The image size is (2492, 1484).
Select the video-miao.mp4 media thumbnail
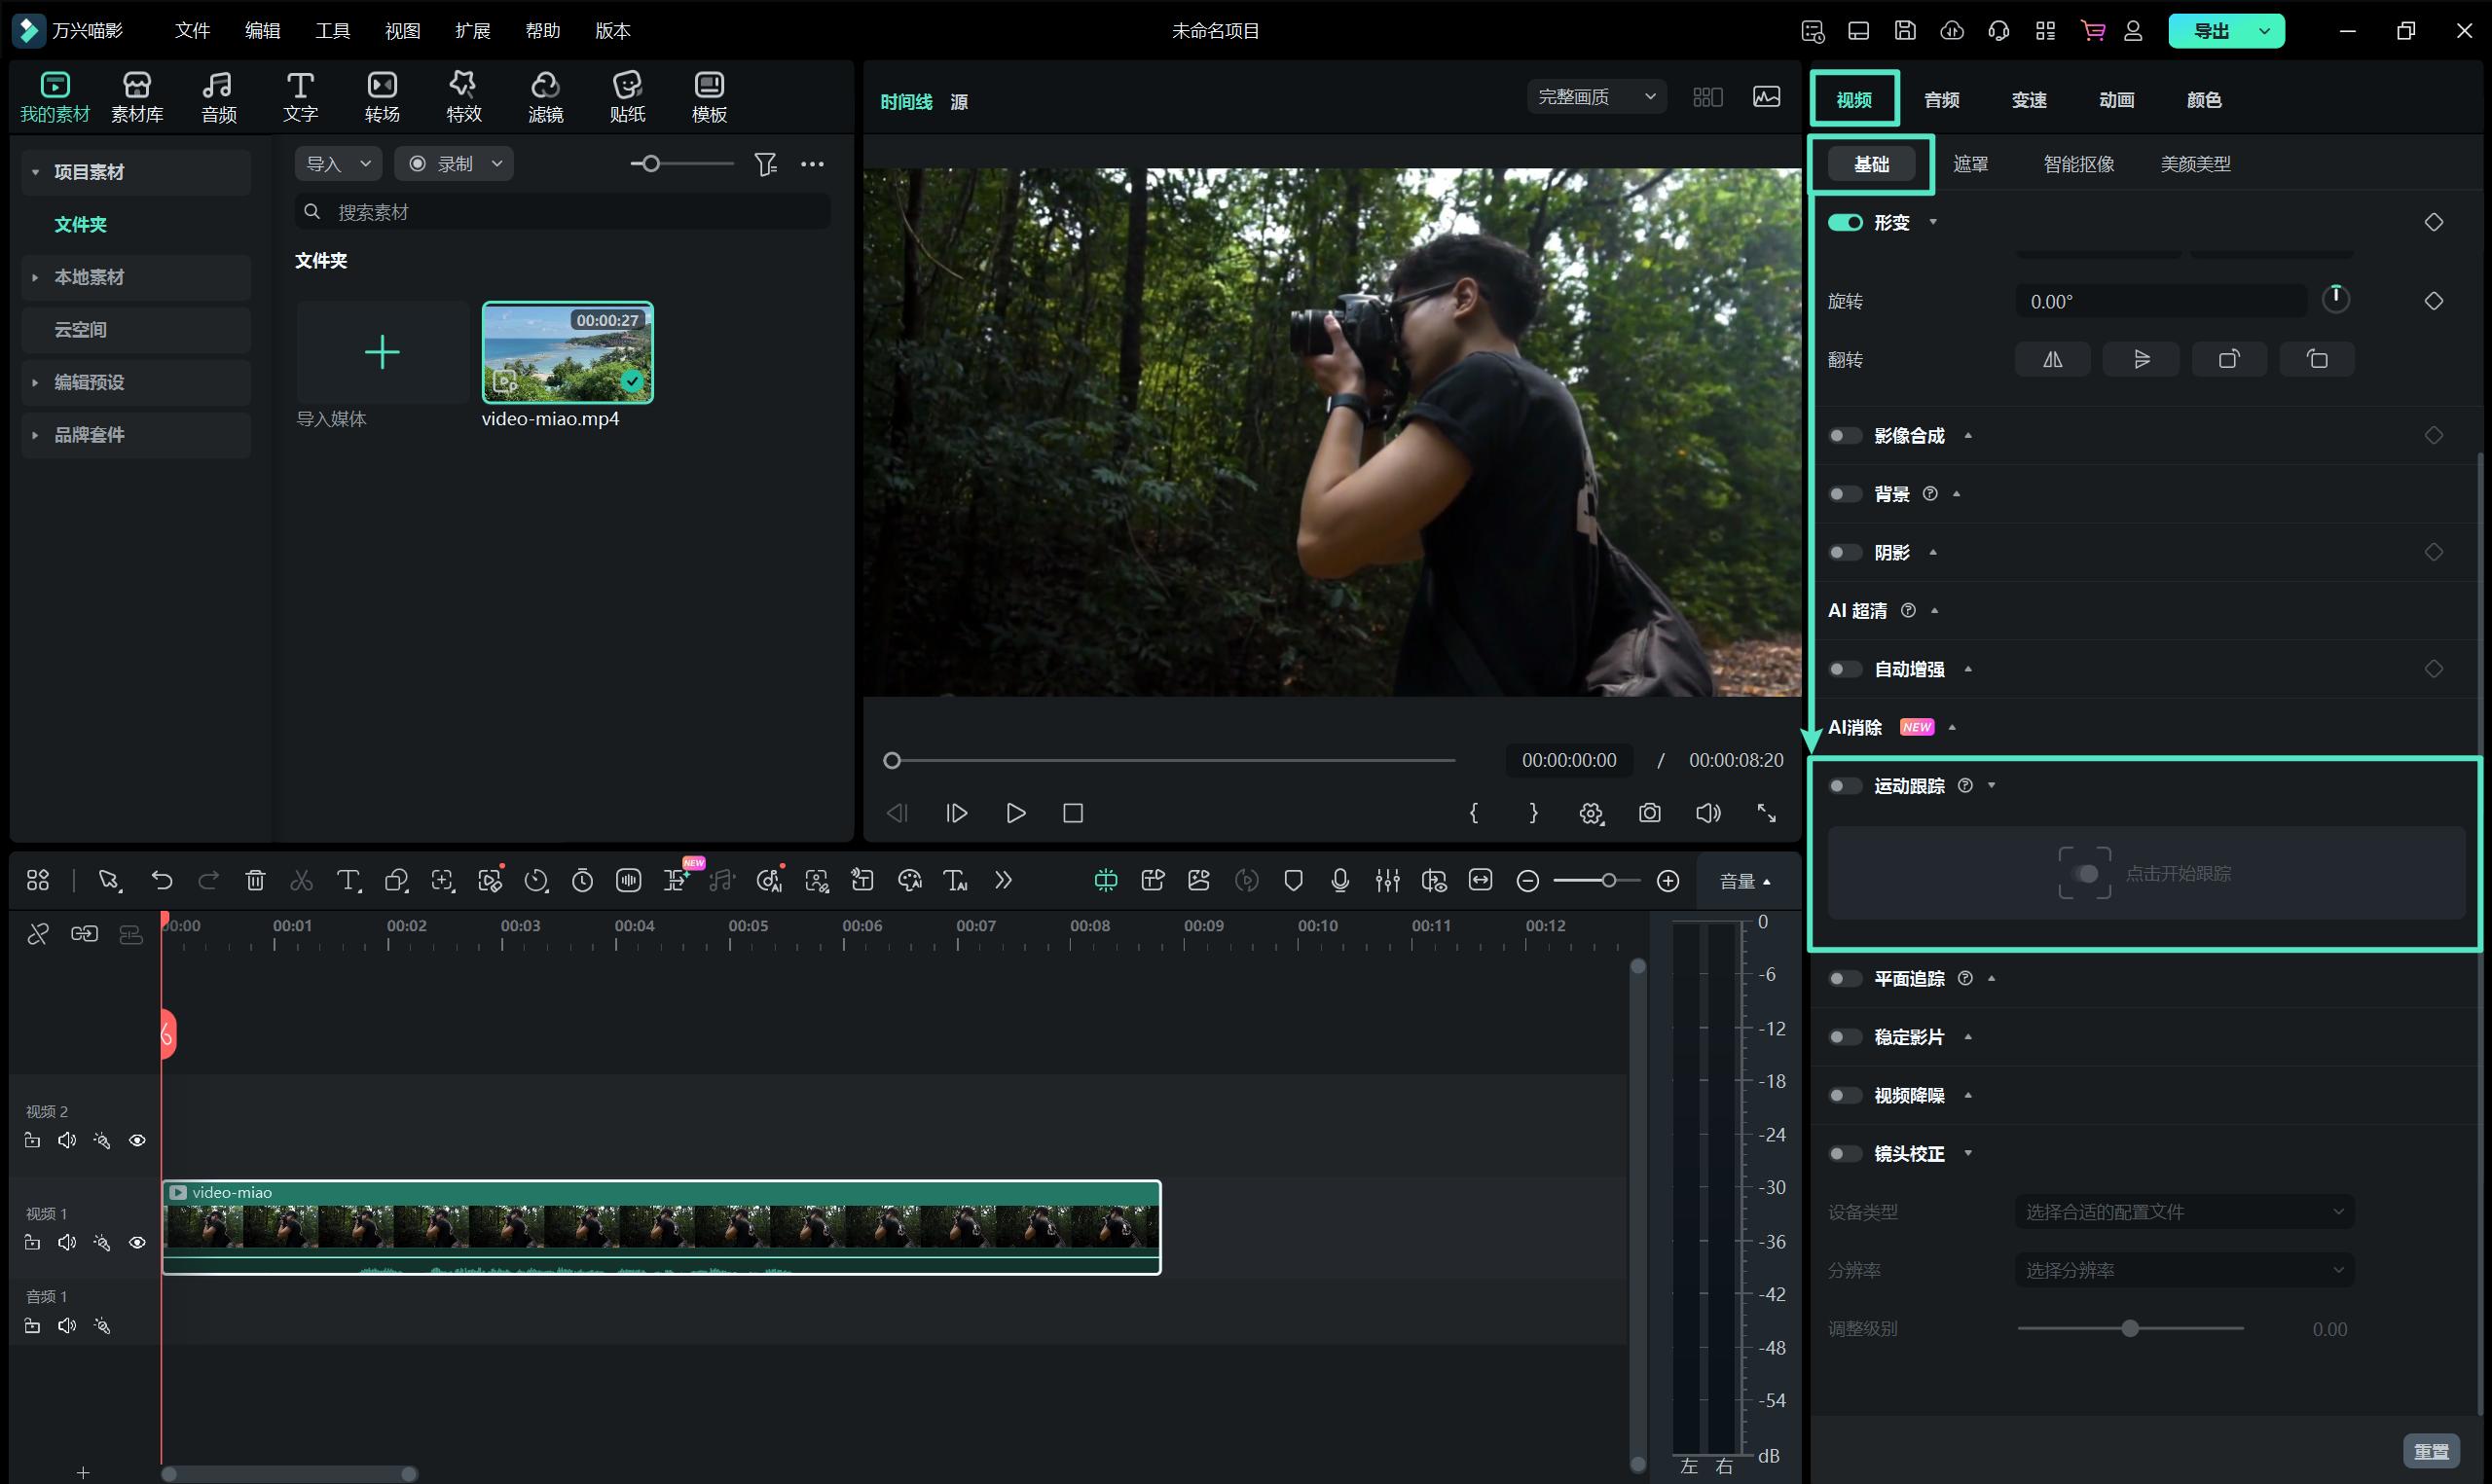pos(567,353)
